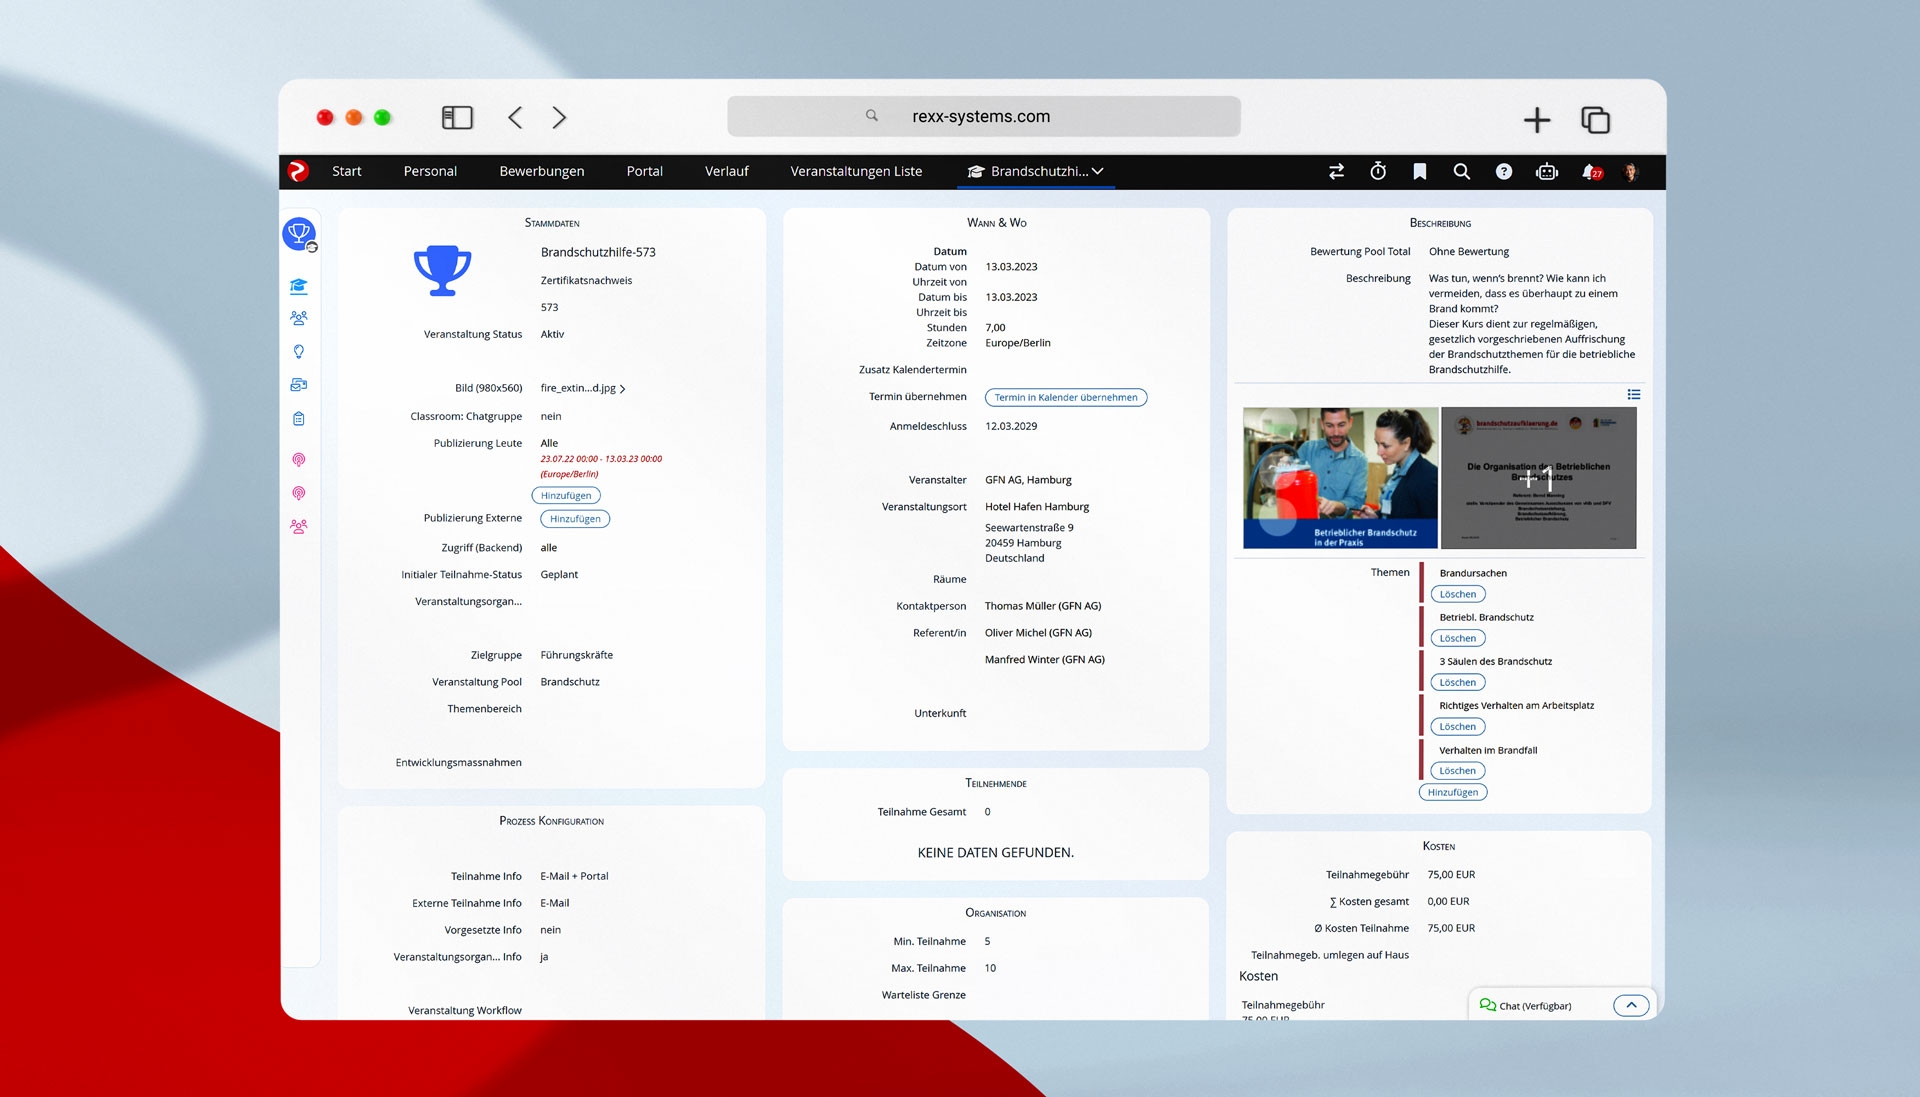Image resolution: width=1920 pixels, height=1097 pixels.
Task: Click Termin in Kalender übernehmen button
Action: coord(1065,397)
